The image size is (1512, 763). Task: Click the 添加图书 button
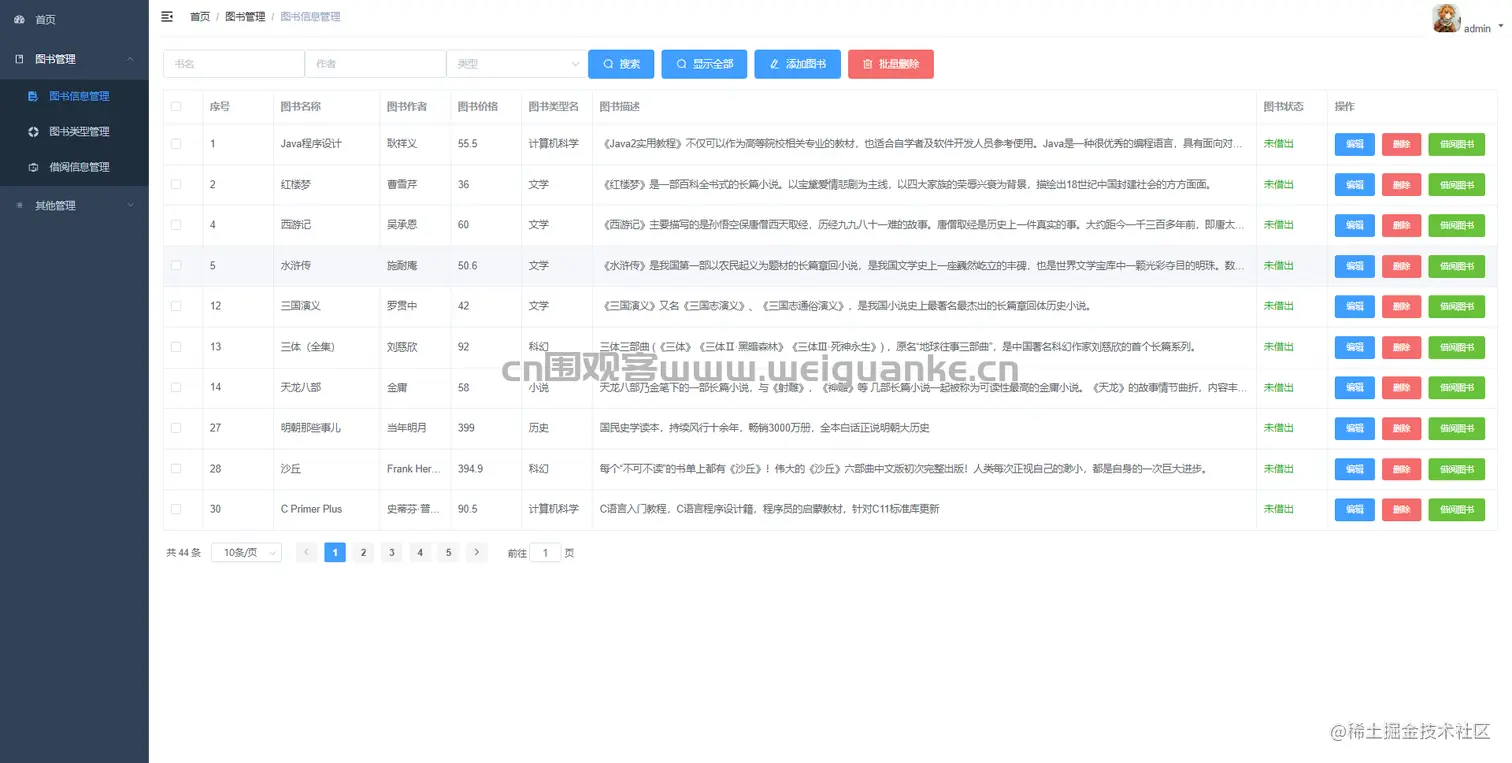coord(797,64)
